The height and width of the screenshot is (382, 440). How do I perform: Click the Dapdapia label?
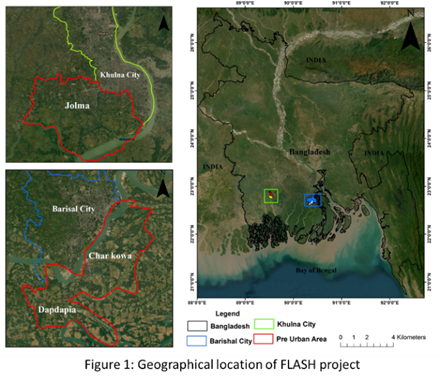click(x=57, y=310)
